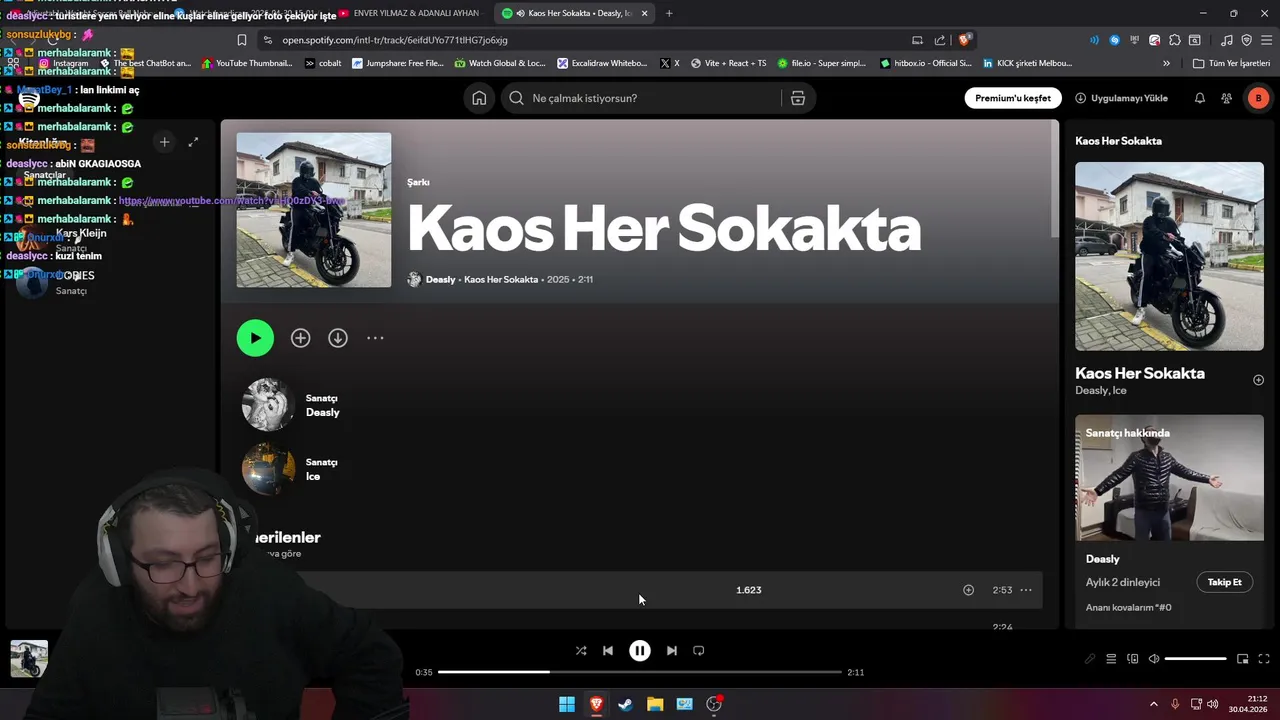Close the Kaos Her Sokakta browser tab

(644, 13)
